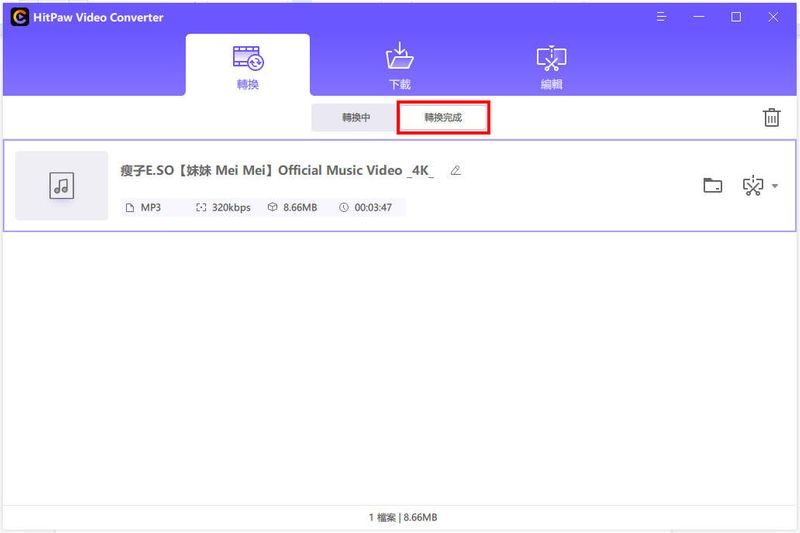Expand the edit options dropdown arrow

point(775,186)
